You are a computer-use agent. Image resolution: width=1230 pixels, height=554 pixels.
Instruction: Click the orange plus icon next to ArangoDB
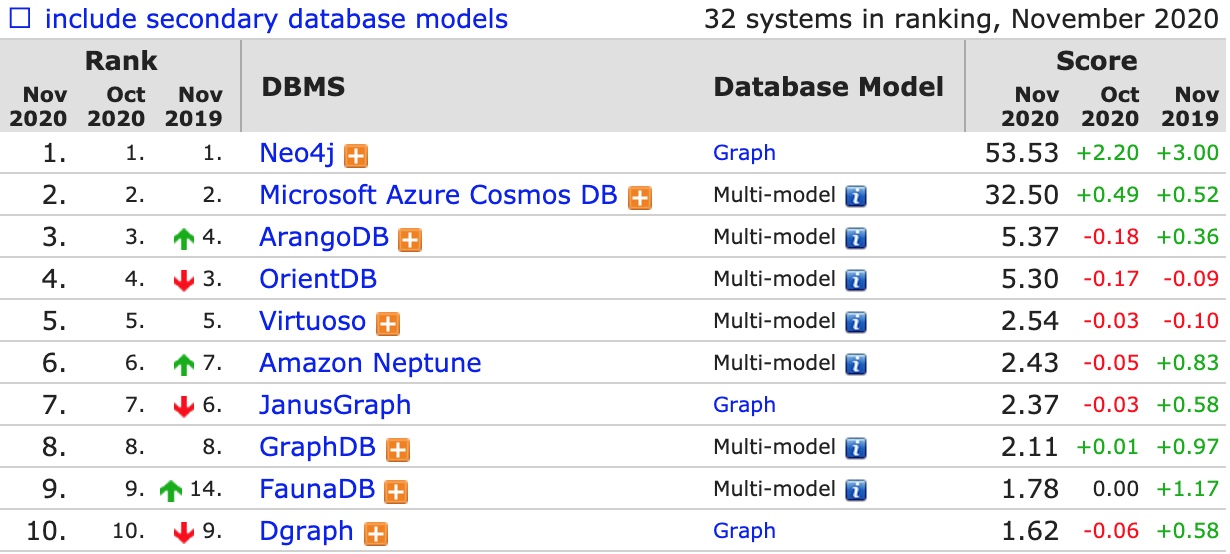click(x=409, y=239)
